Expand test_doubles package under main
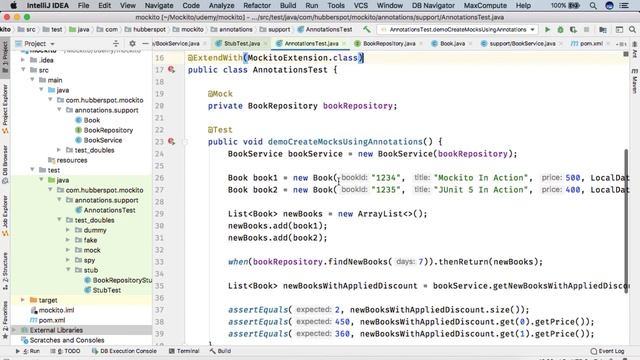 (x=59, y=150)
